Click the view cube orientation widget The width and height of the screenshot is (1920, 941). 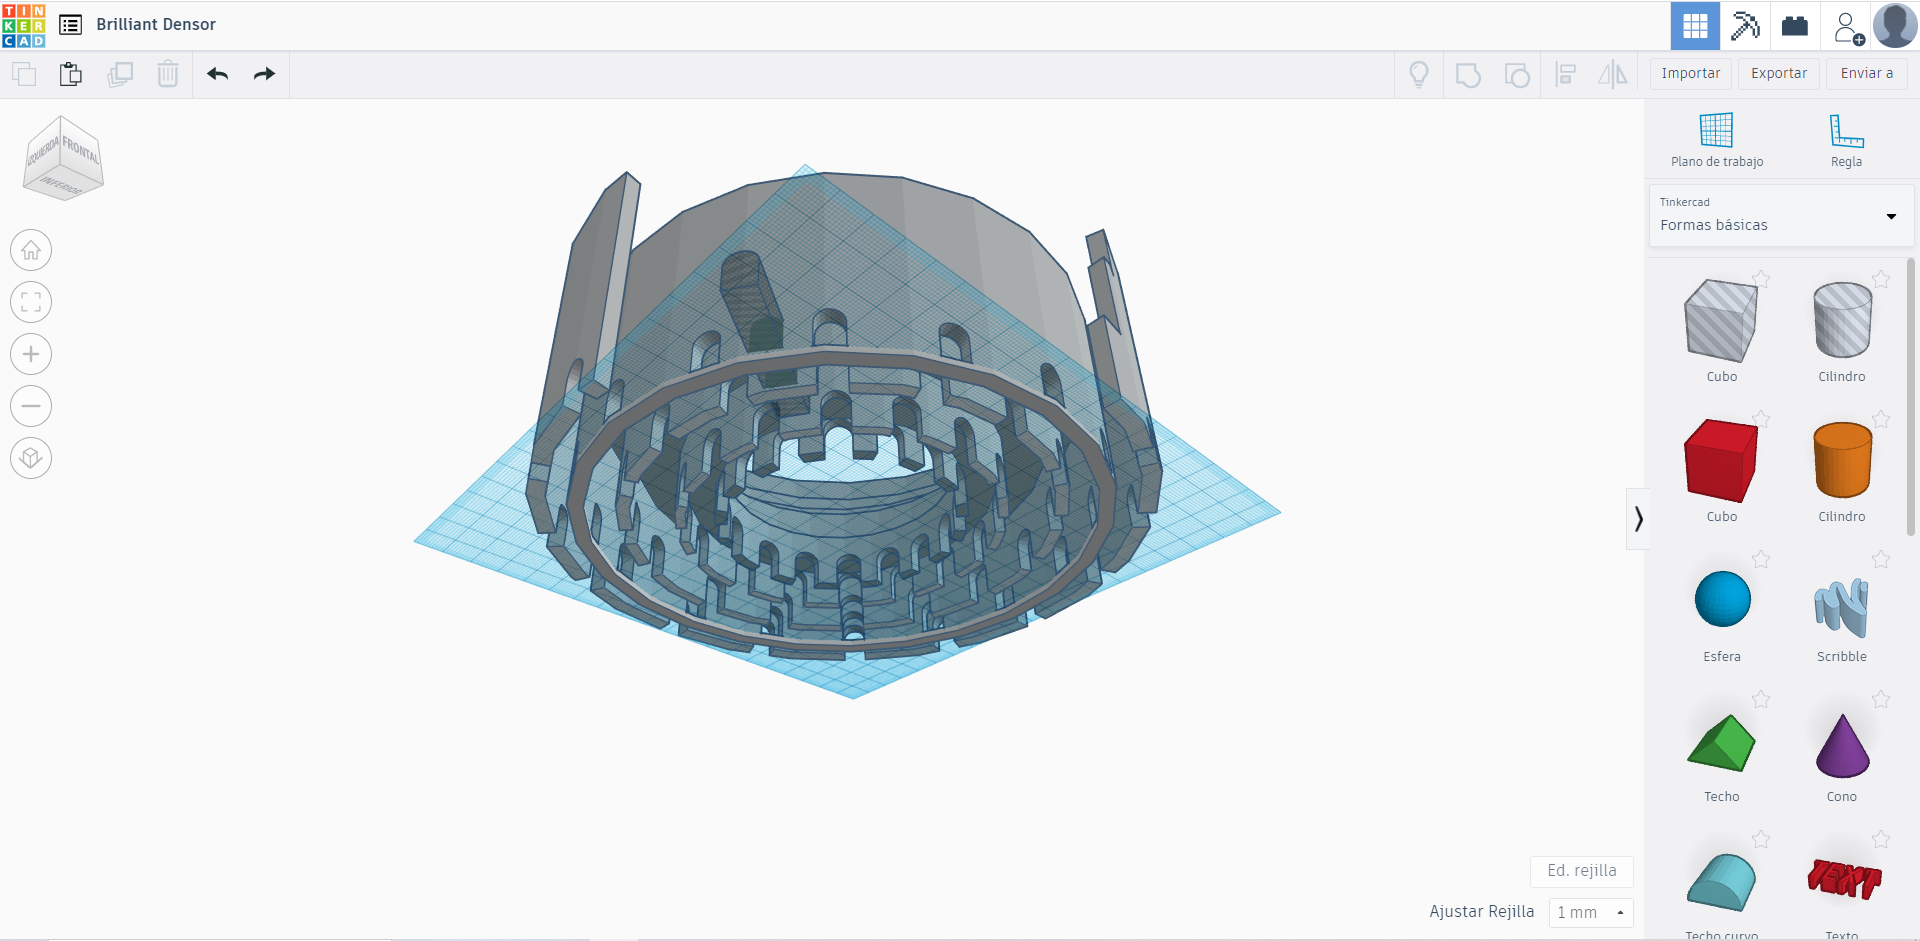63,158
